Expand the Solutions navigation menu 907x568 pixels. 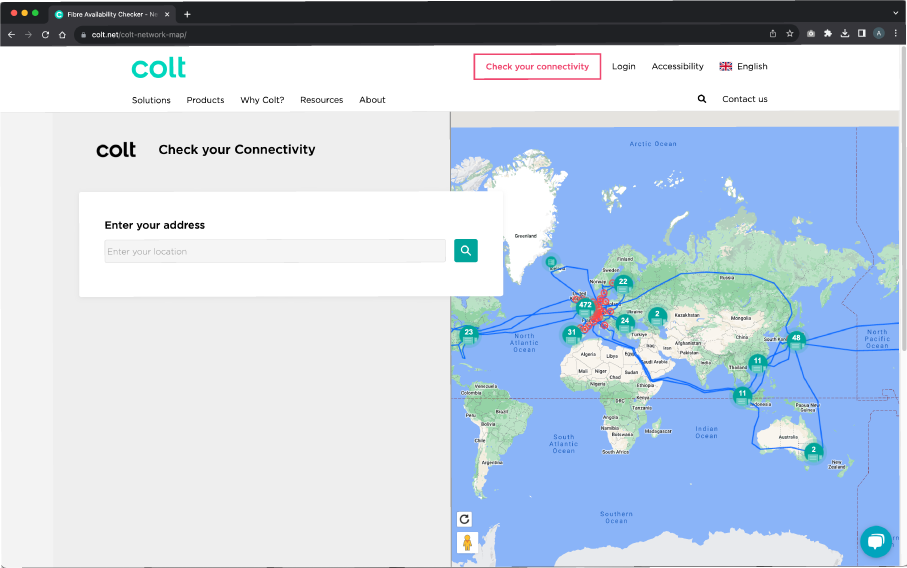[151, 100]
